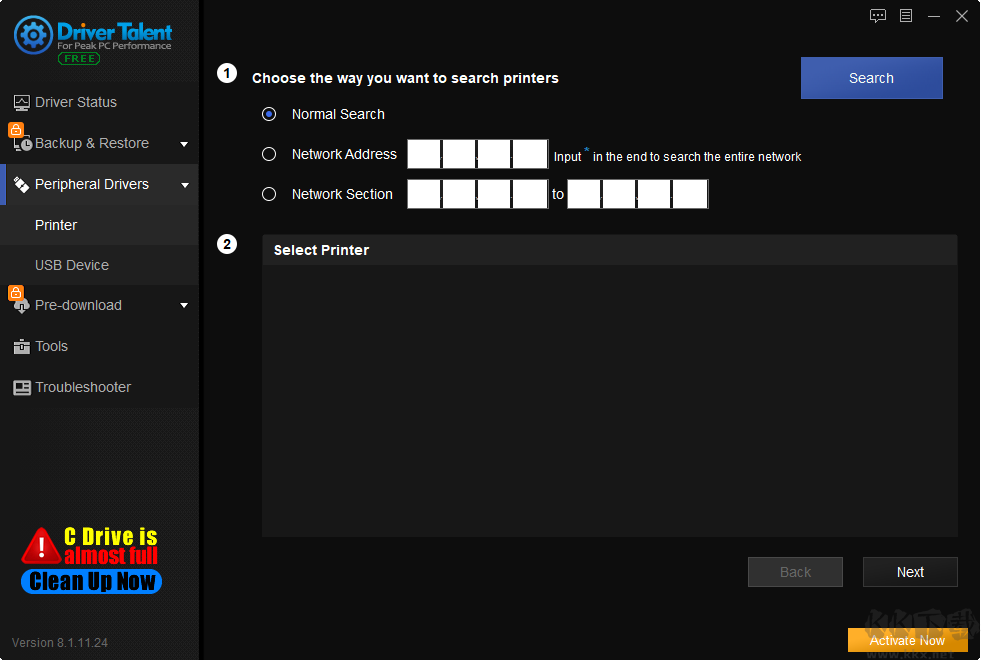Expand the Pre-download dropdown arrow
Screen dimensions: 981x661
(184, 306)
